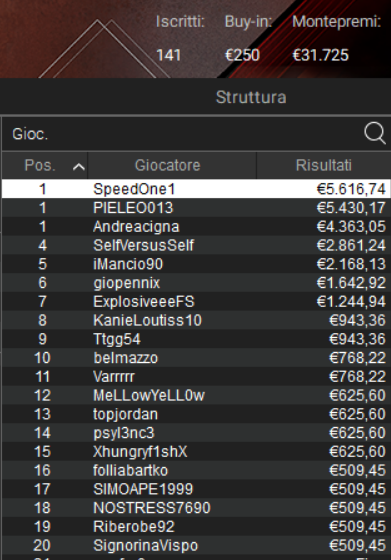
Task: Select the PIELEO013 row
Action: point(196,208)
